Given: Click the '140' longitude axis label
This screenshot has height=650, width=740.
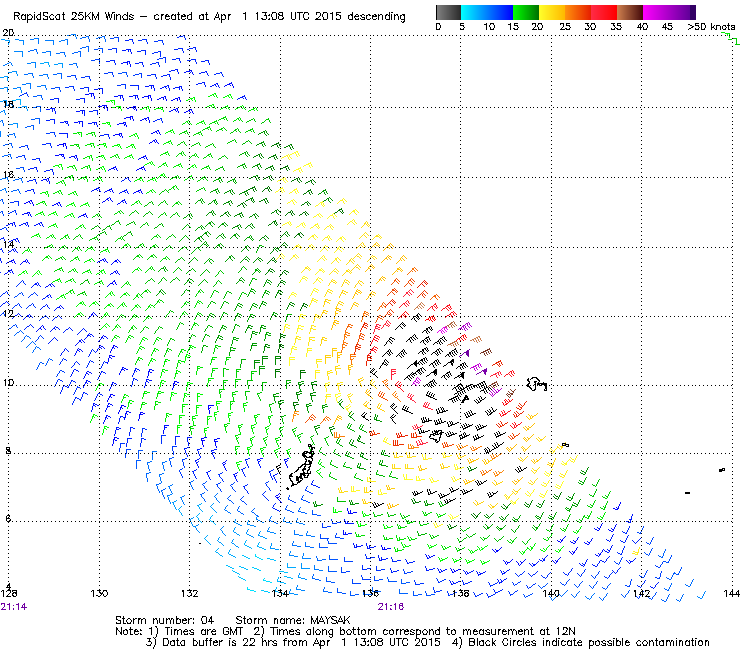Looking at the screenshot, I should [551, 593].
